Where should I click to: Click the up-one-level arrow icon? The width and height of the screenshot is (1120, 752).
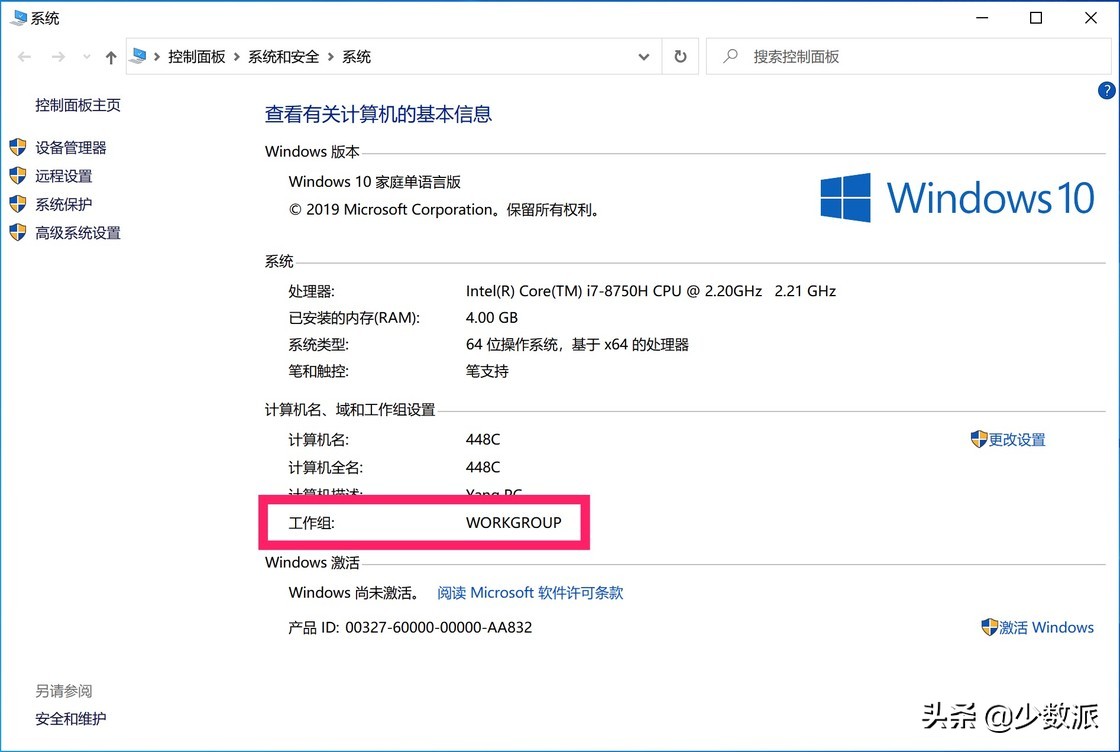click(x=110, y=56)
